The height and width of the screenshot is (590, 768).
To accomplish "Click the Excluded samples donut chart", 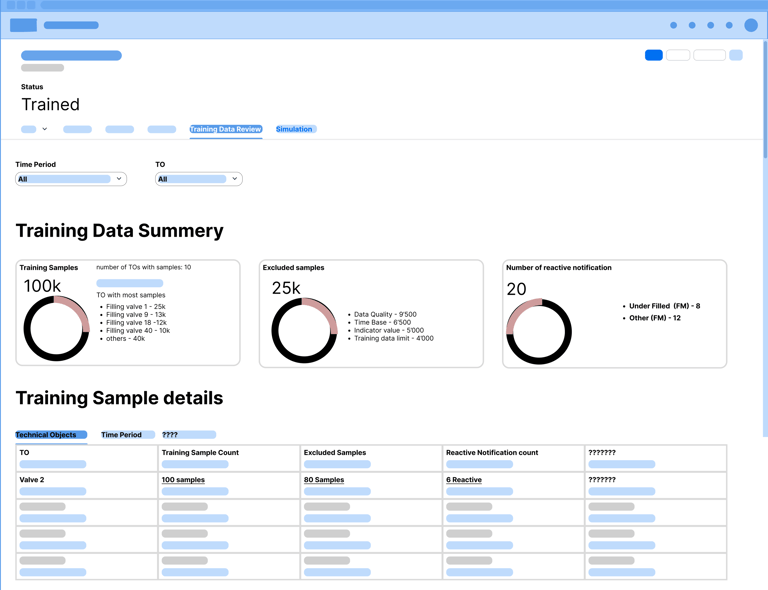I will 304,330.
